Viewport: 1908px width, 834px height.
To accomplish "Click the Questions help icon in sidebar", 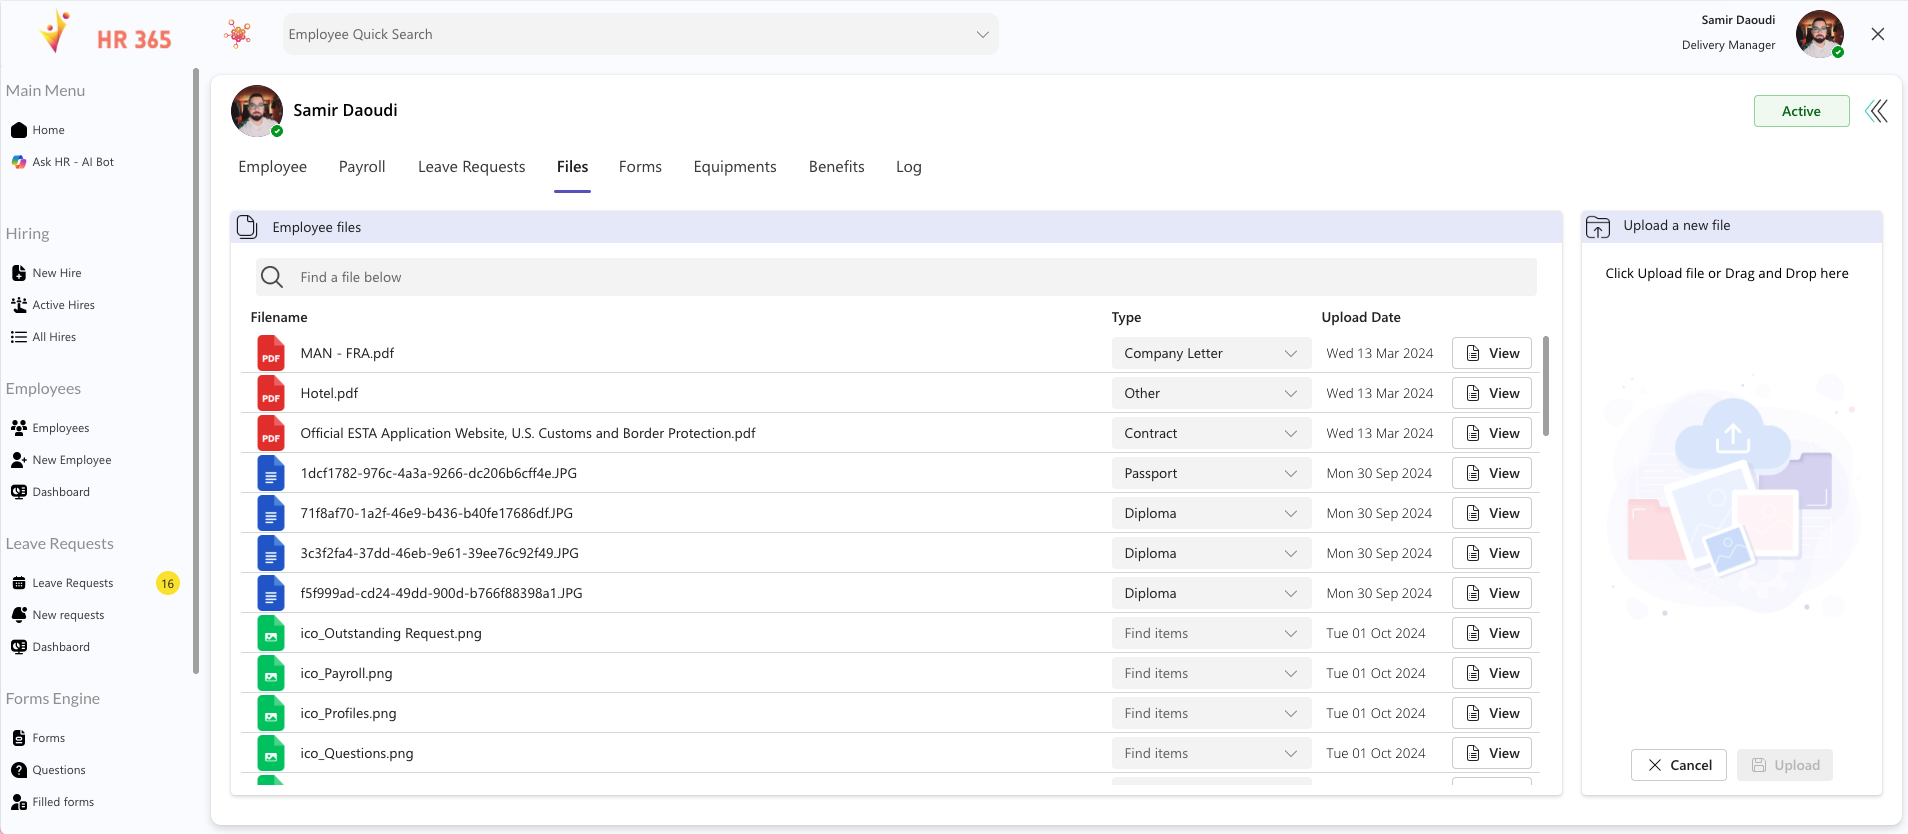I will click(19, 770).
